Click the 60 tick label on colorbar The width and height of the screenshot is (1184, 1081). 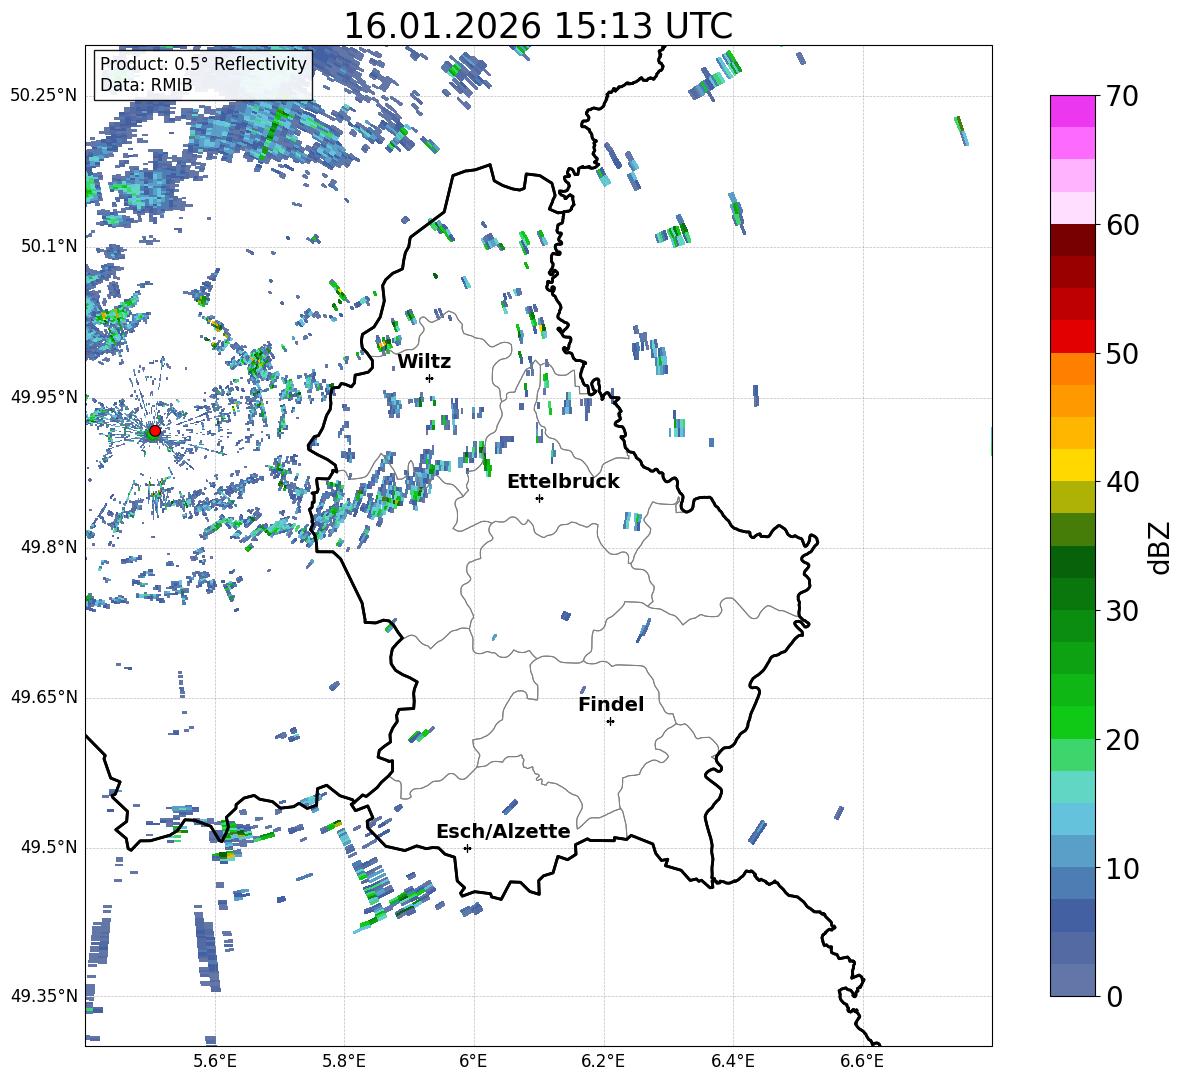click(x=1122, y=225)
